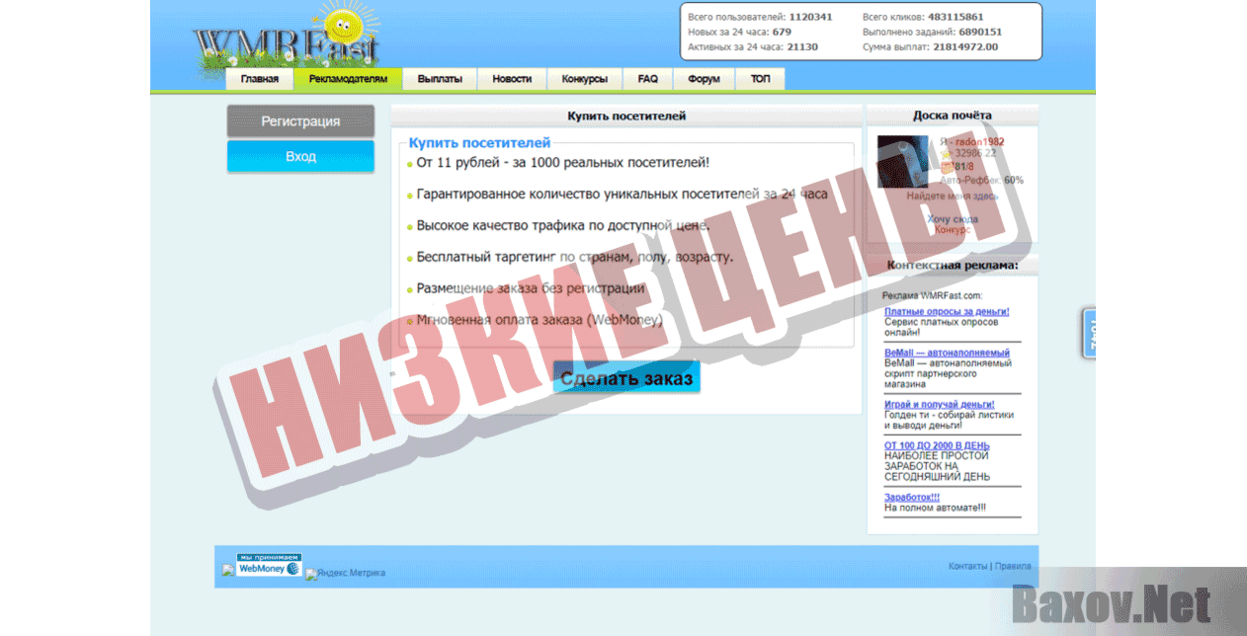Click the Хочу сюда link on honor board
Viewport: 1247px width, 636px height.
pos(953,219)
